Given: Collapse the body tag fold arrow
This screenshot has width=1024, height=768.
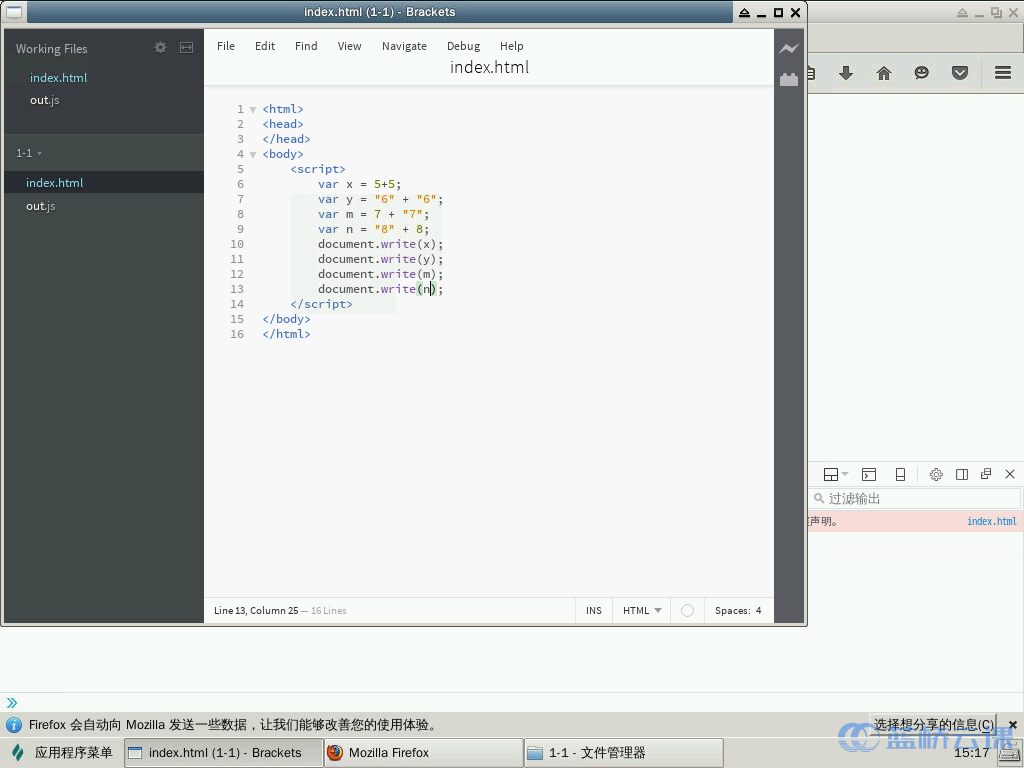Looking at the screenshot, I should 253,155.
